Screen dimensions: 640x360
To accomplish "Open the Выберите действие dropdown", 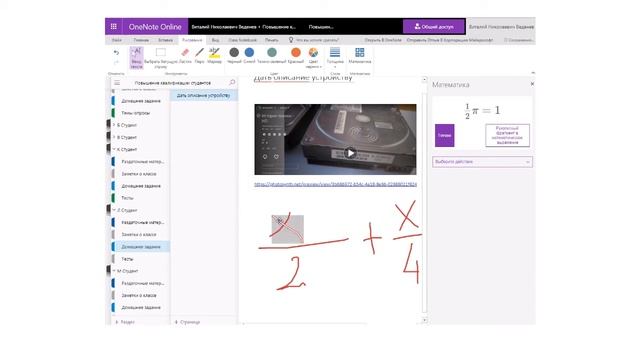I will click(x=482, y=162).
